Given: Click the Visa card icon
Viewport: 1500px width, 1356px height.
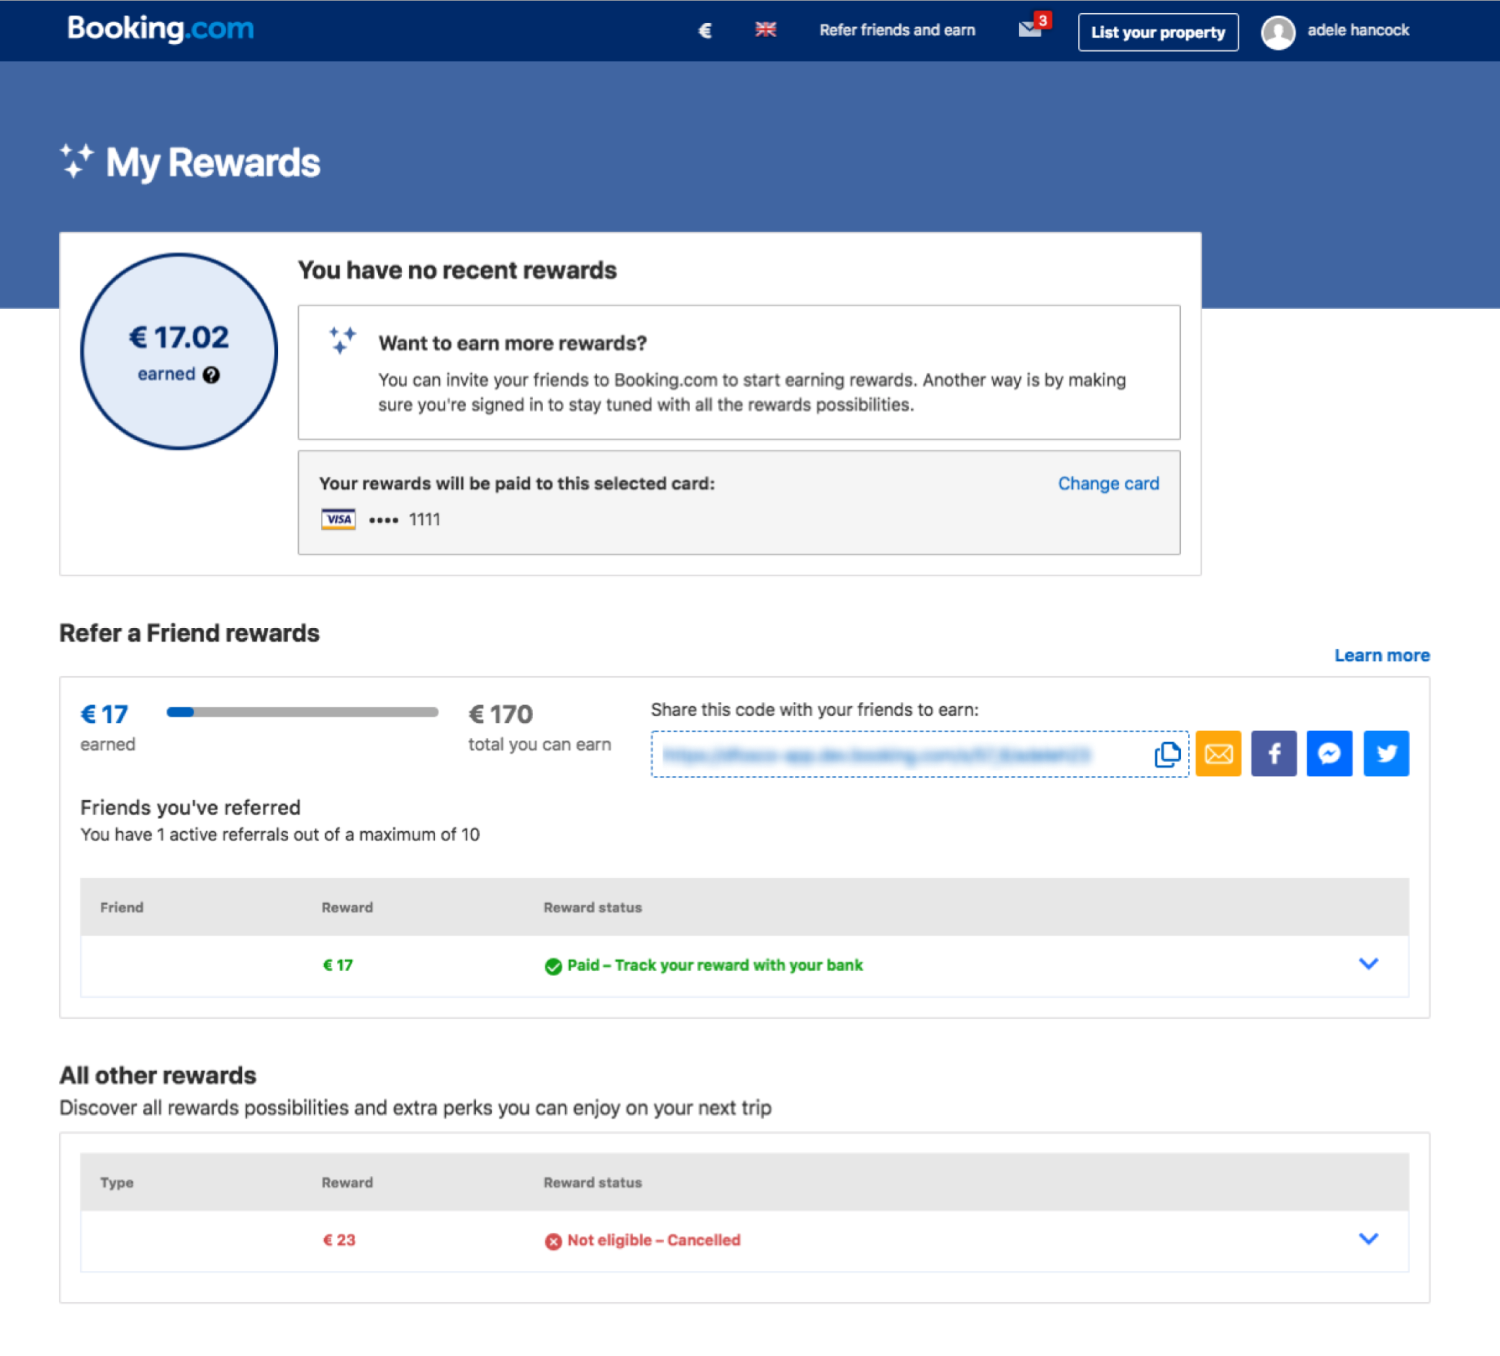Looking at the screenshot, I should 338,519.
